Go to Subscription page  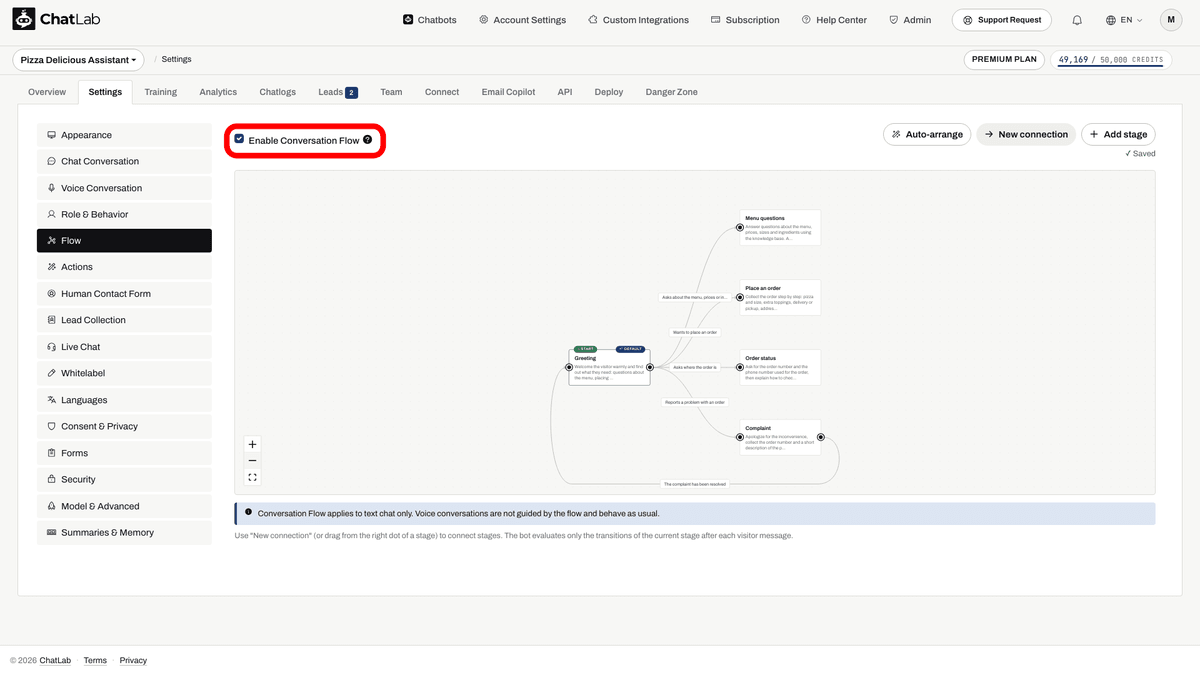(745, 20)
